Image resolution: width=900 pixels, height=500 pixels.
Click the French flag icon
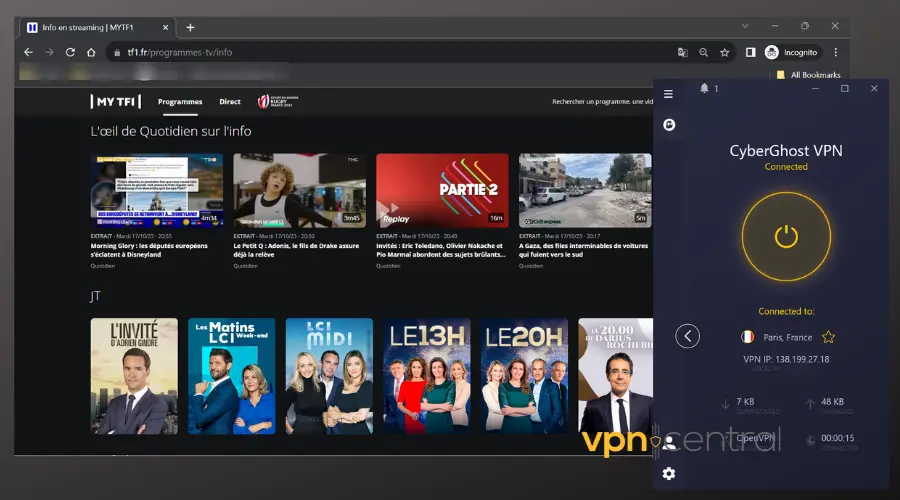(x=747, y=337)
